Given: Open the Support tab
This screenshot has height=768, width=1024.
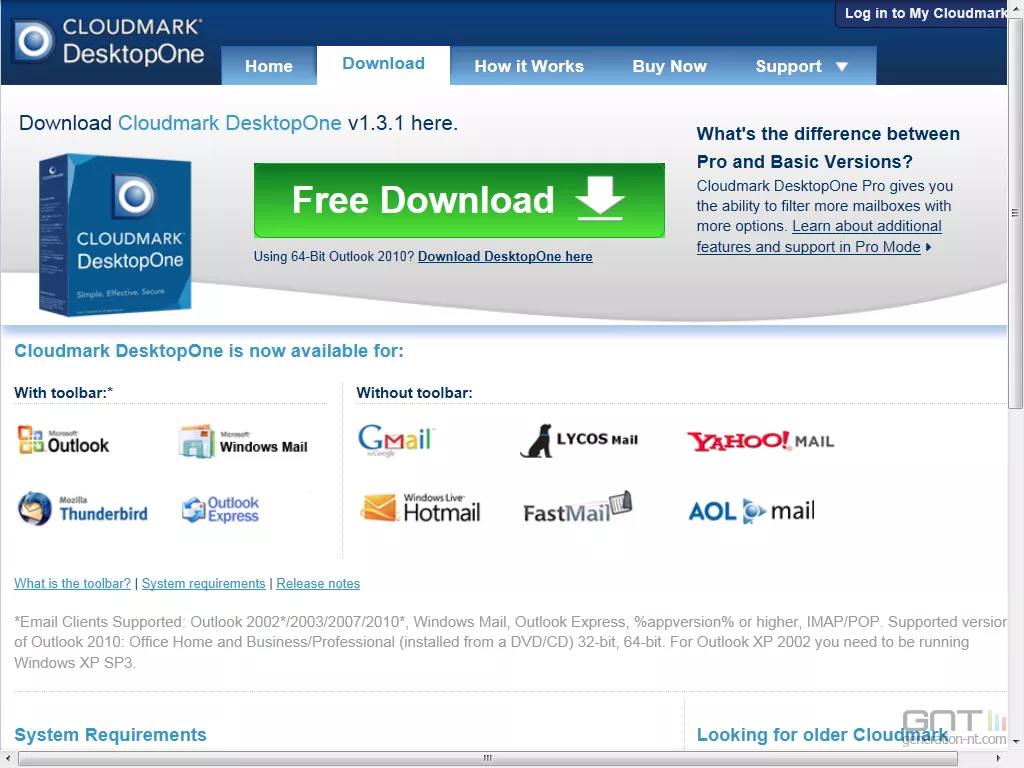Looking at the screenshot, I should tap(802, 66).
